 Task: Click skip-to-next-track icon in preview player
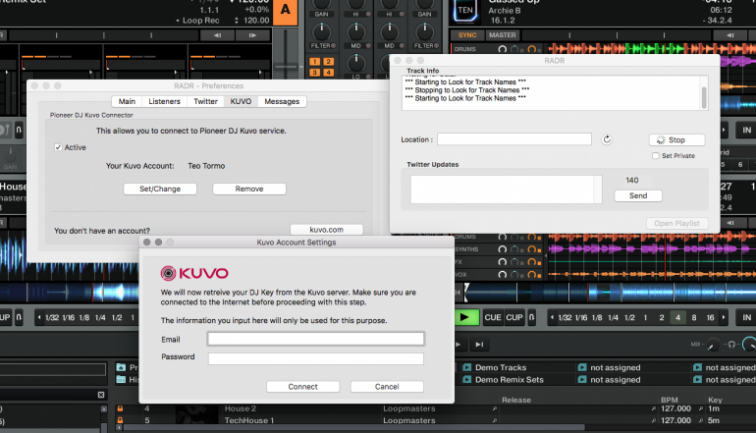coord(479,344)
